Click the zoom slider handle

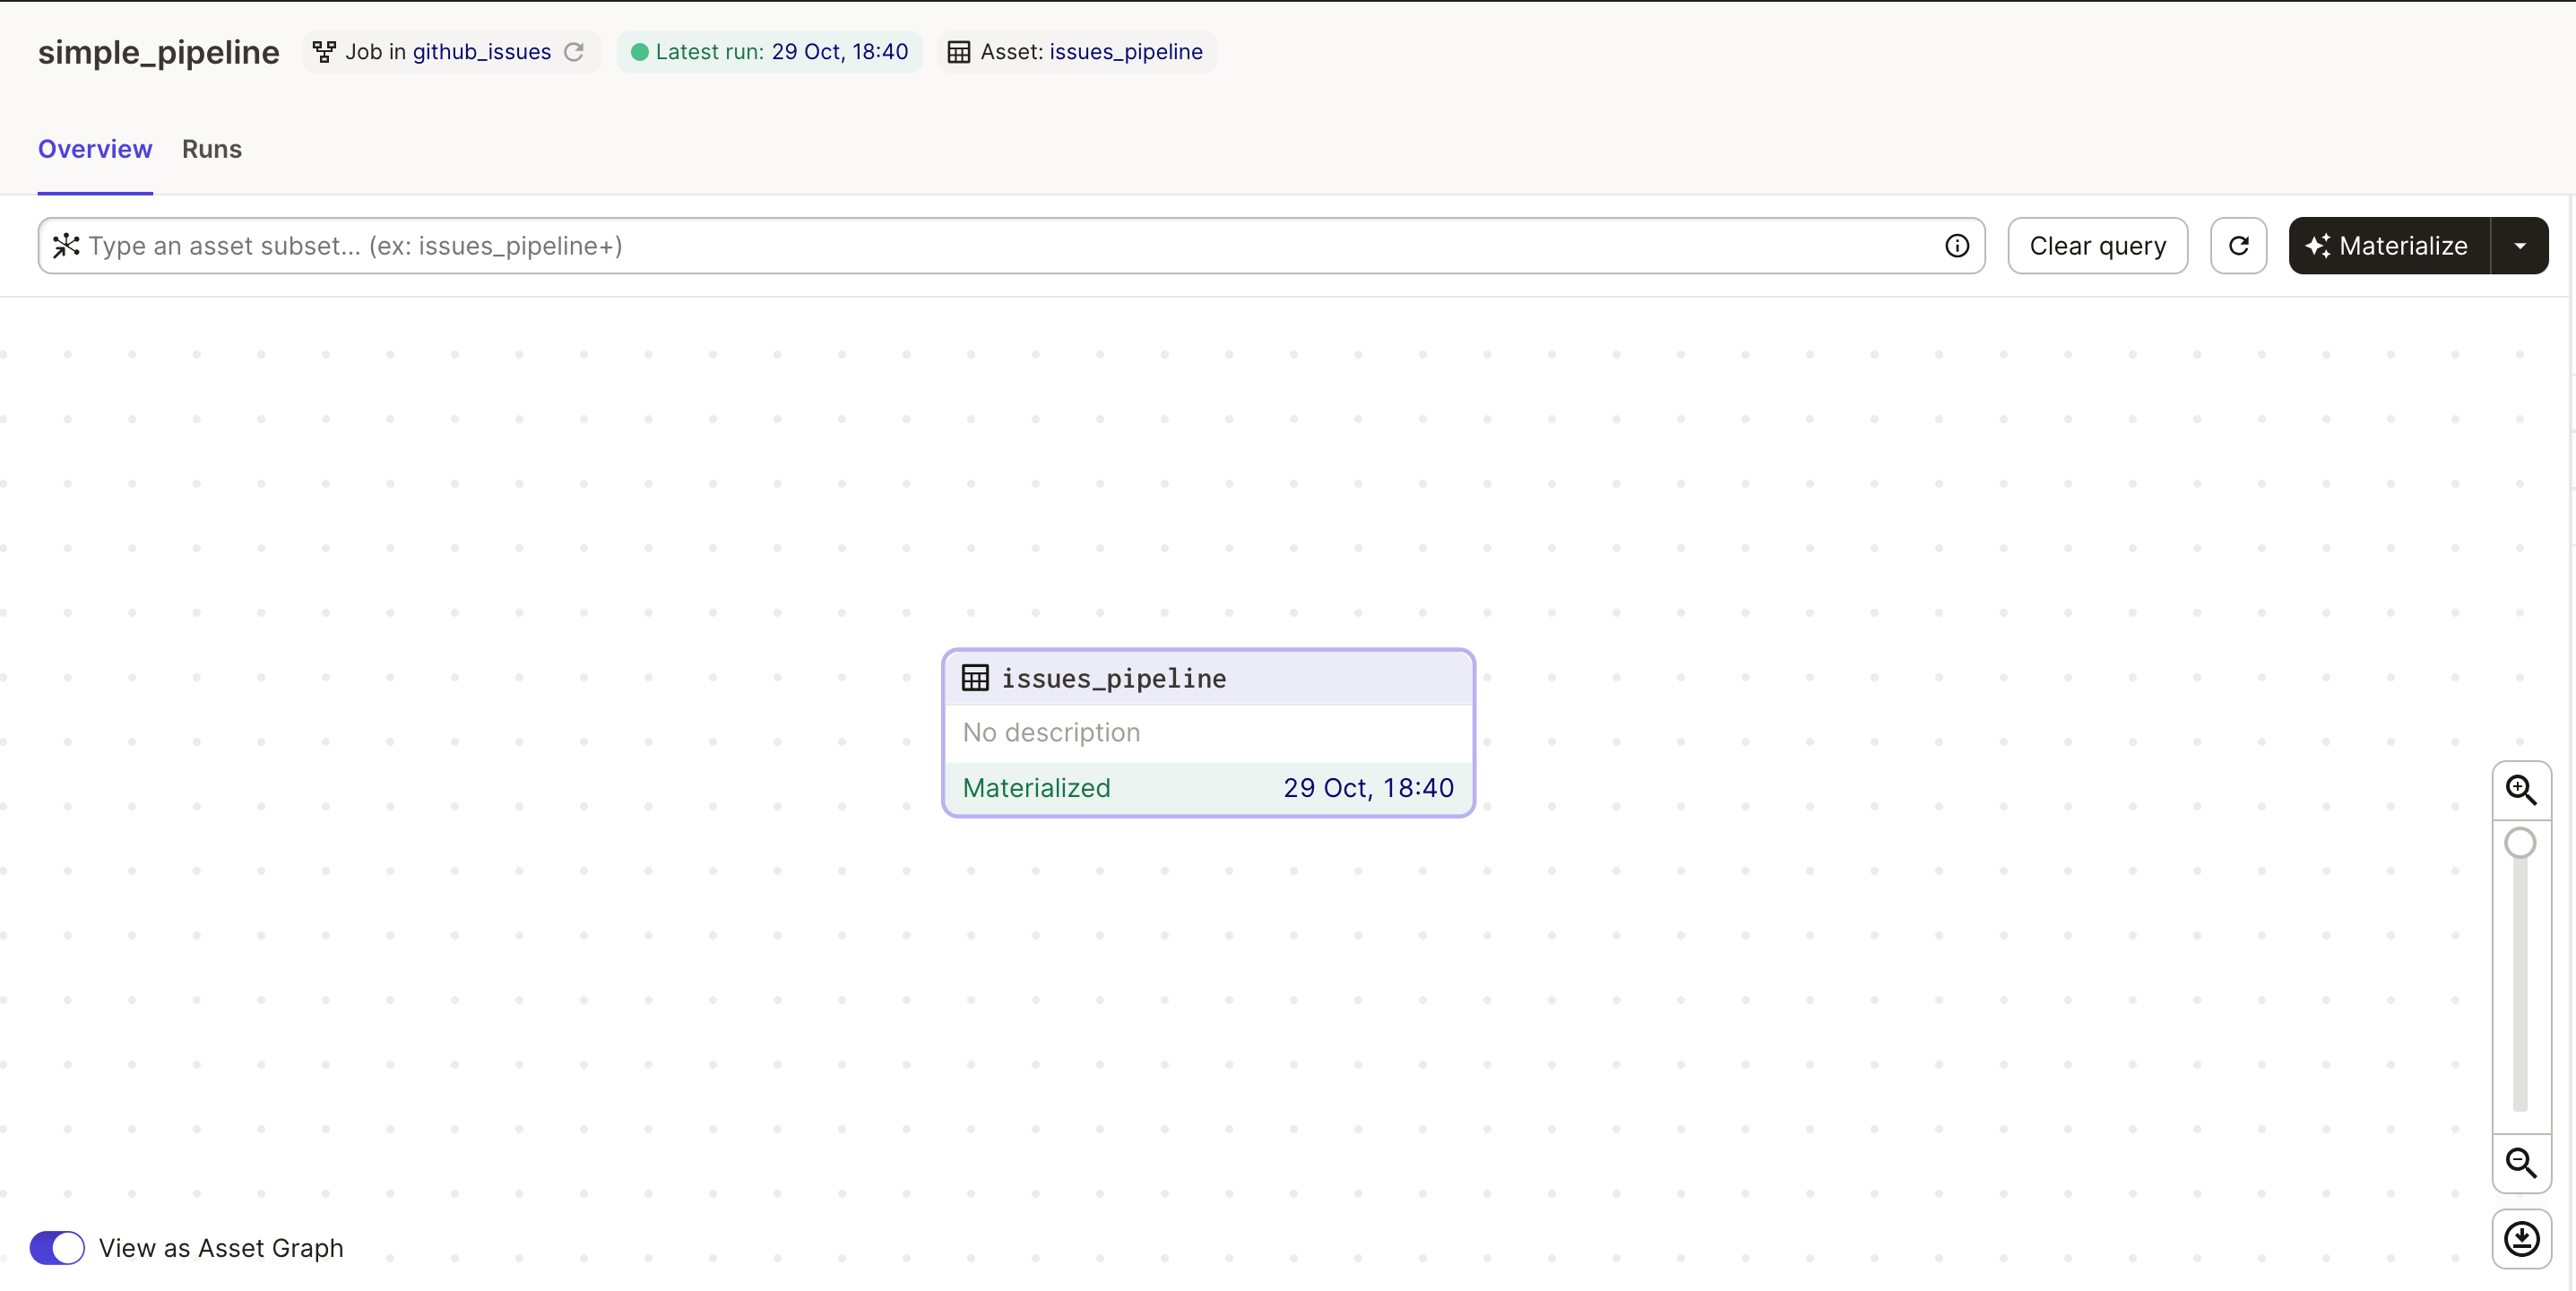2520,843
